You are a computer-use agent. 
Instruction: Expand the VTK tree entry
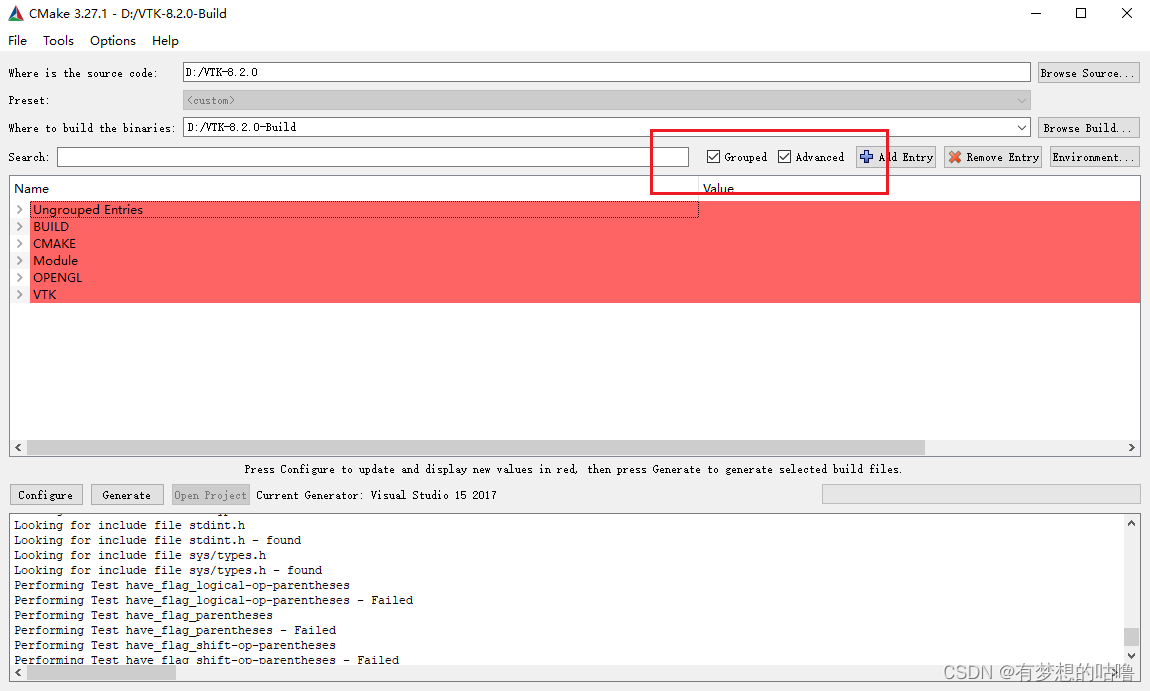pos(19,294)
